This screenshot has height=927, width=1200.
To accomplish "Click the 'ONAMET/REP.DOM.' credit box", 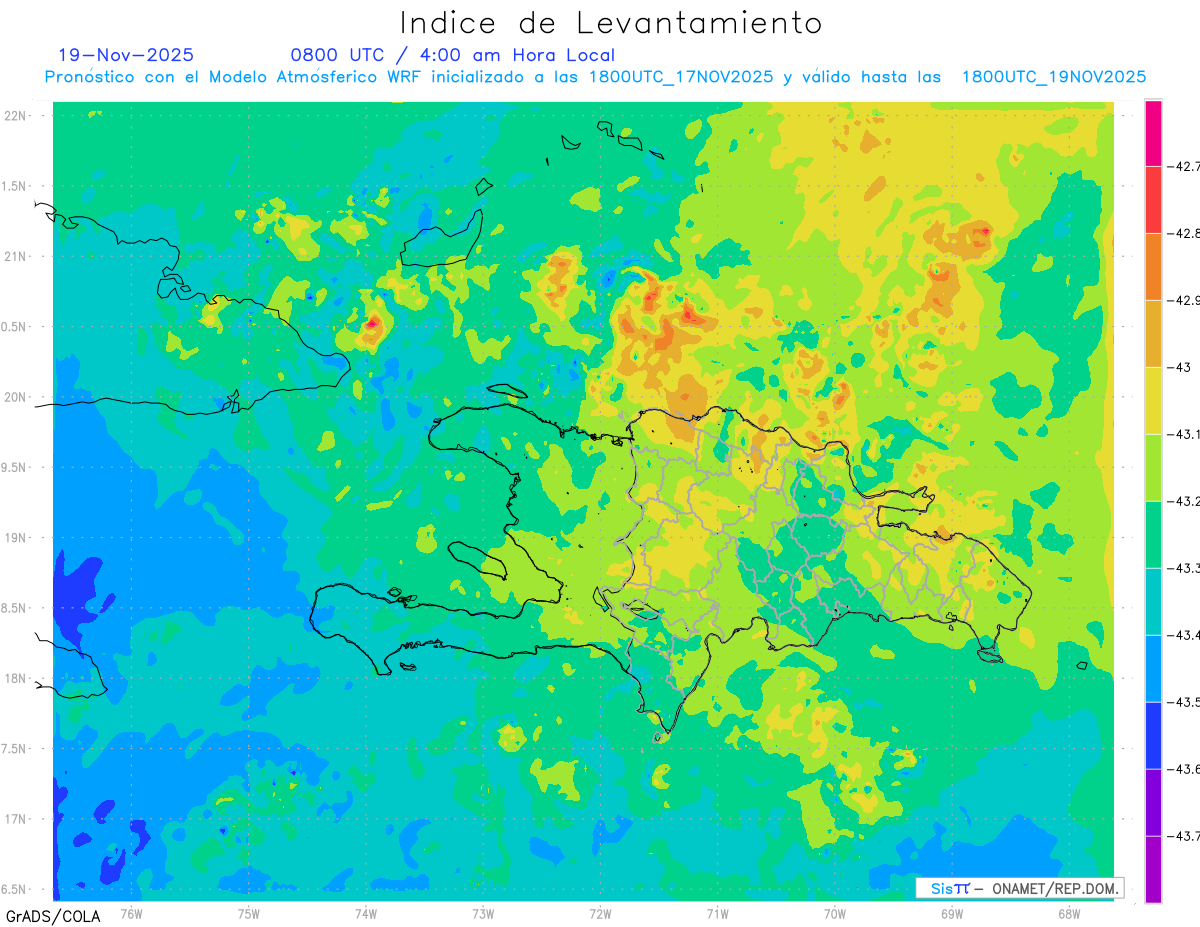I will point(1020,888).
